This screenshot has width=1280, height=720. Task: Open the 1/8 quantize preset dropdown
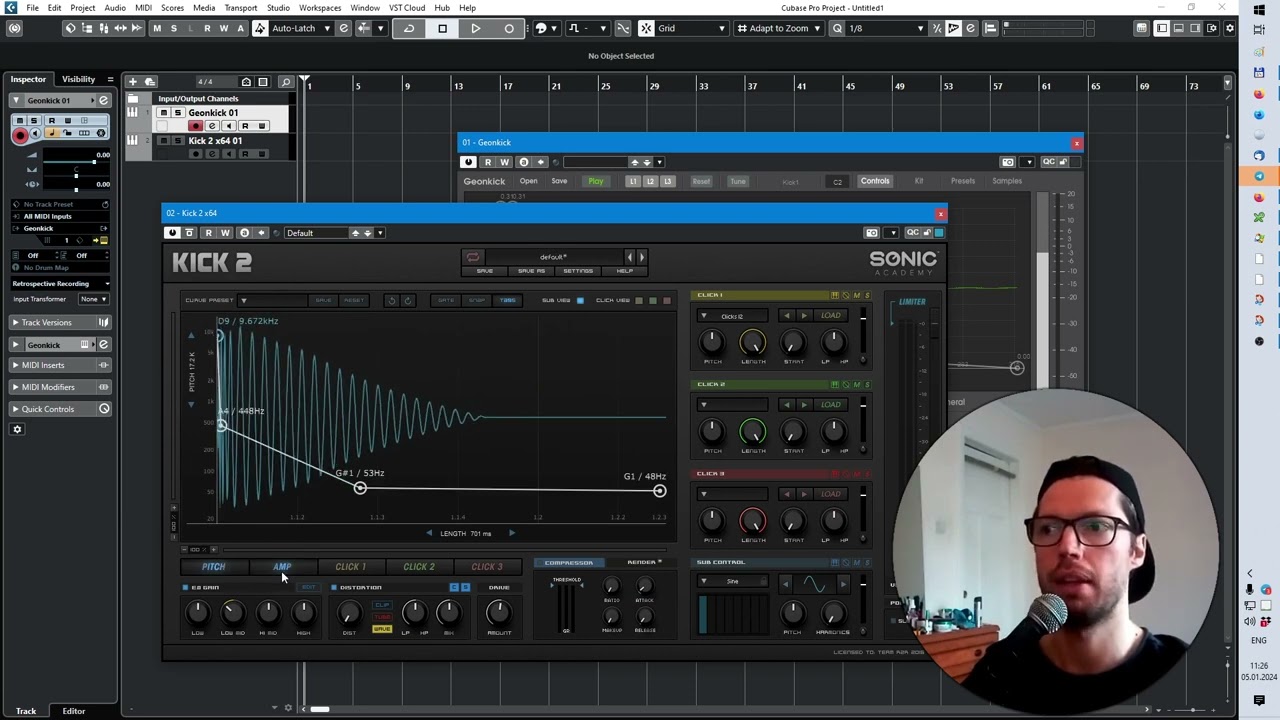(884, 28)
